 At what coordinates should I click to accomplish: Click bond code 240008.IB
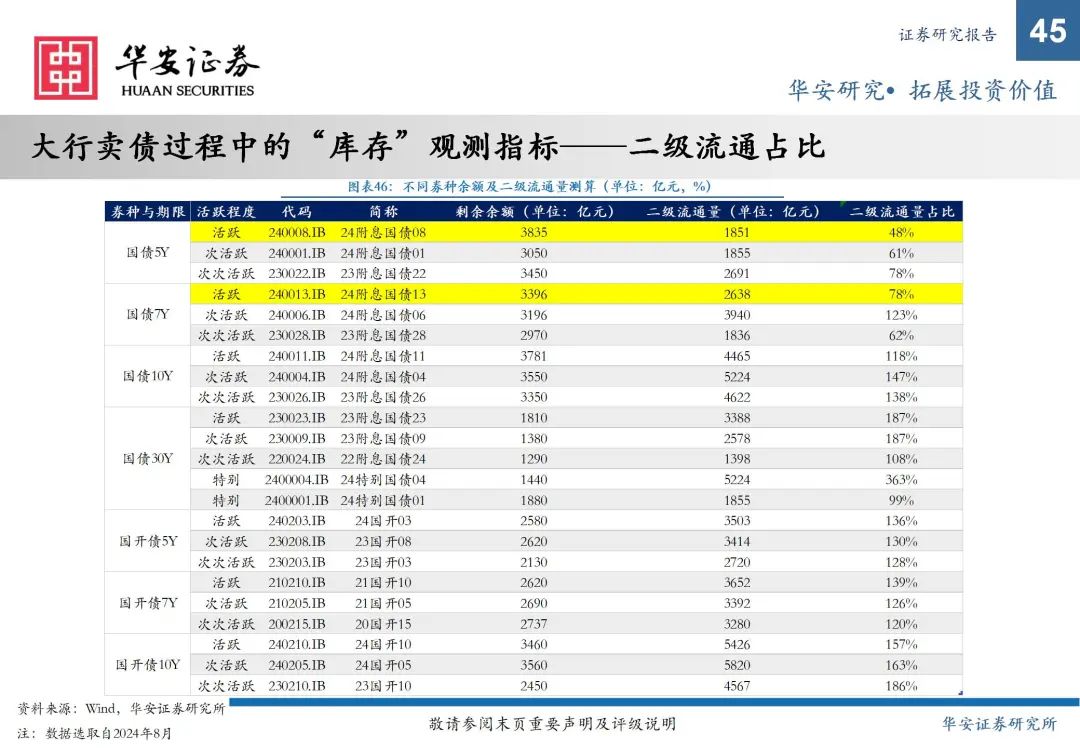coord(297,233)
